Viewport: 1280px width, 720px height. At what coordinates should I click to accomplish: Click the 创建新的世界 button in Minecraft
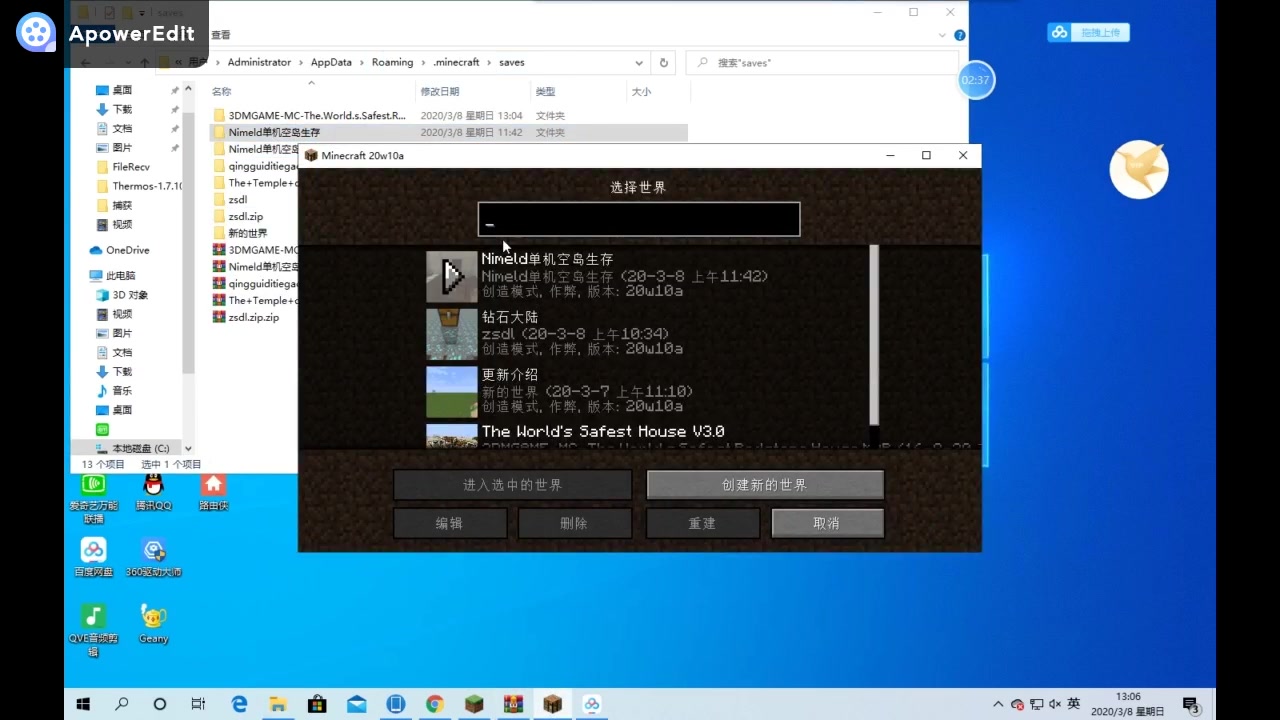coord(763,484)
